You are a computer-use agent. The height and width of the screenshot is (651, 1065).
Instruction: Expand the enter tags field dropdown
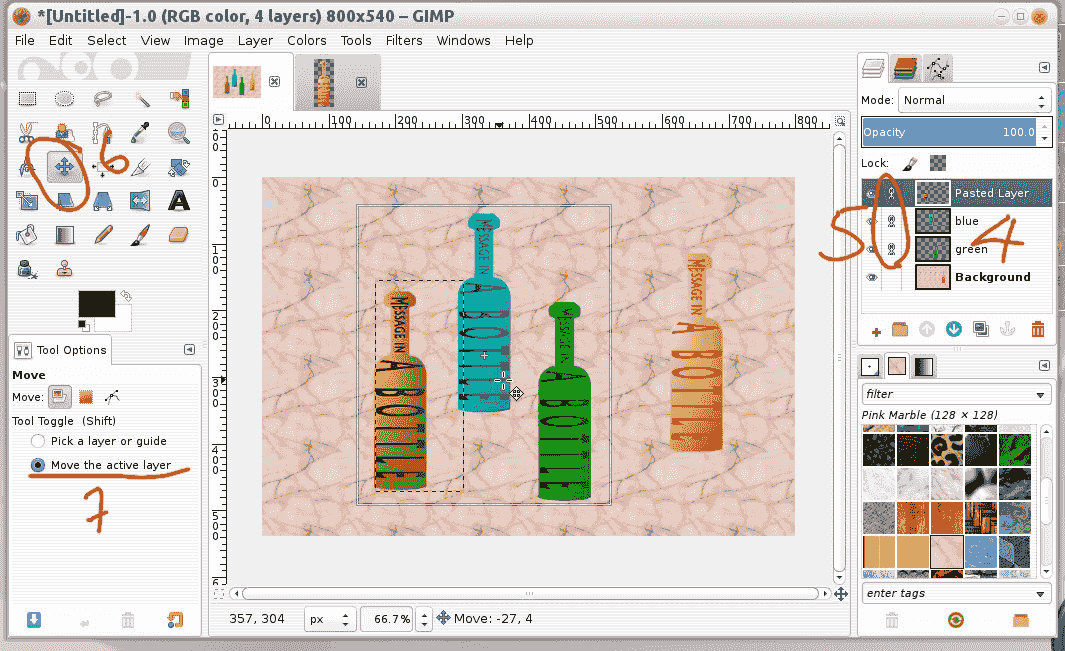coord(955,593)
